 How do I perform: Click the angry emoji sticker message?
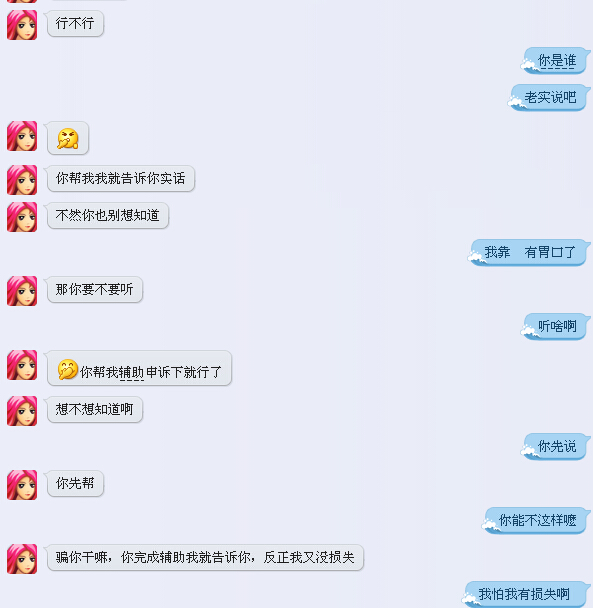(x=68, y=138)
